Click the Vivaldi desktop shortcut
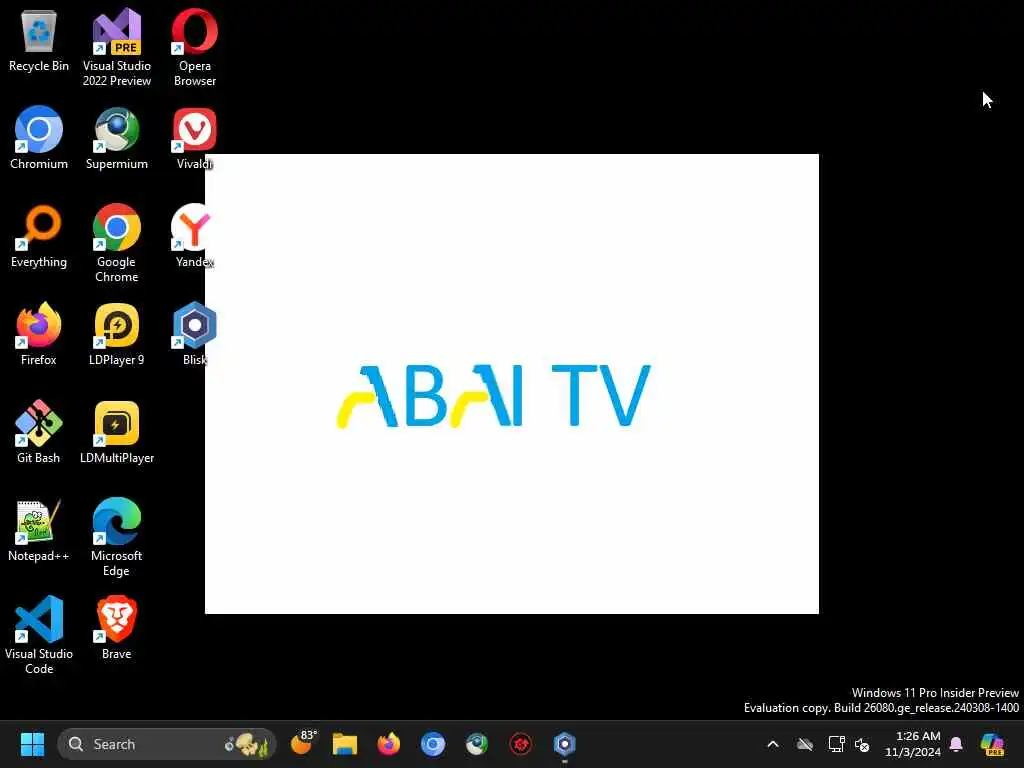 pyautogui.click(x=195, y=138)
